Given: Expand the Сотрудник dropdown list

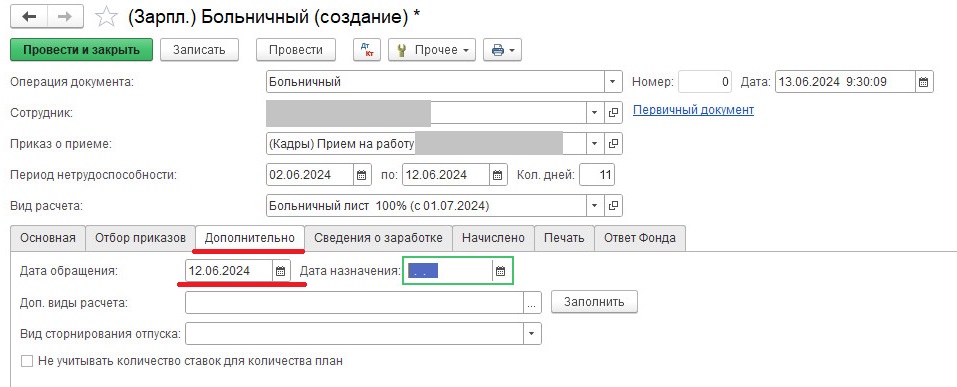Looking at the screenshot, I should pos(594,112).
